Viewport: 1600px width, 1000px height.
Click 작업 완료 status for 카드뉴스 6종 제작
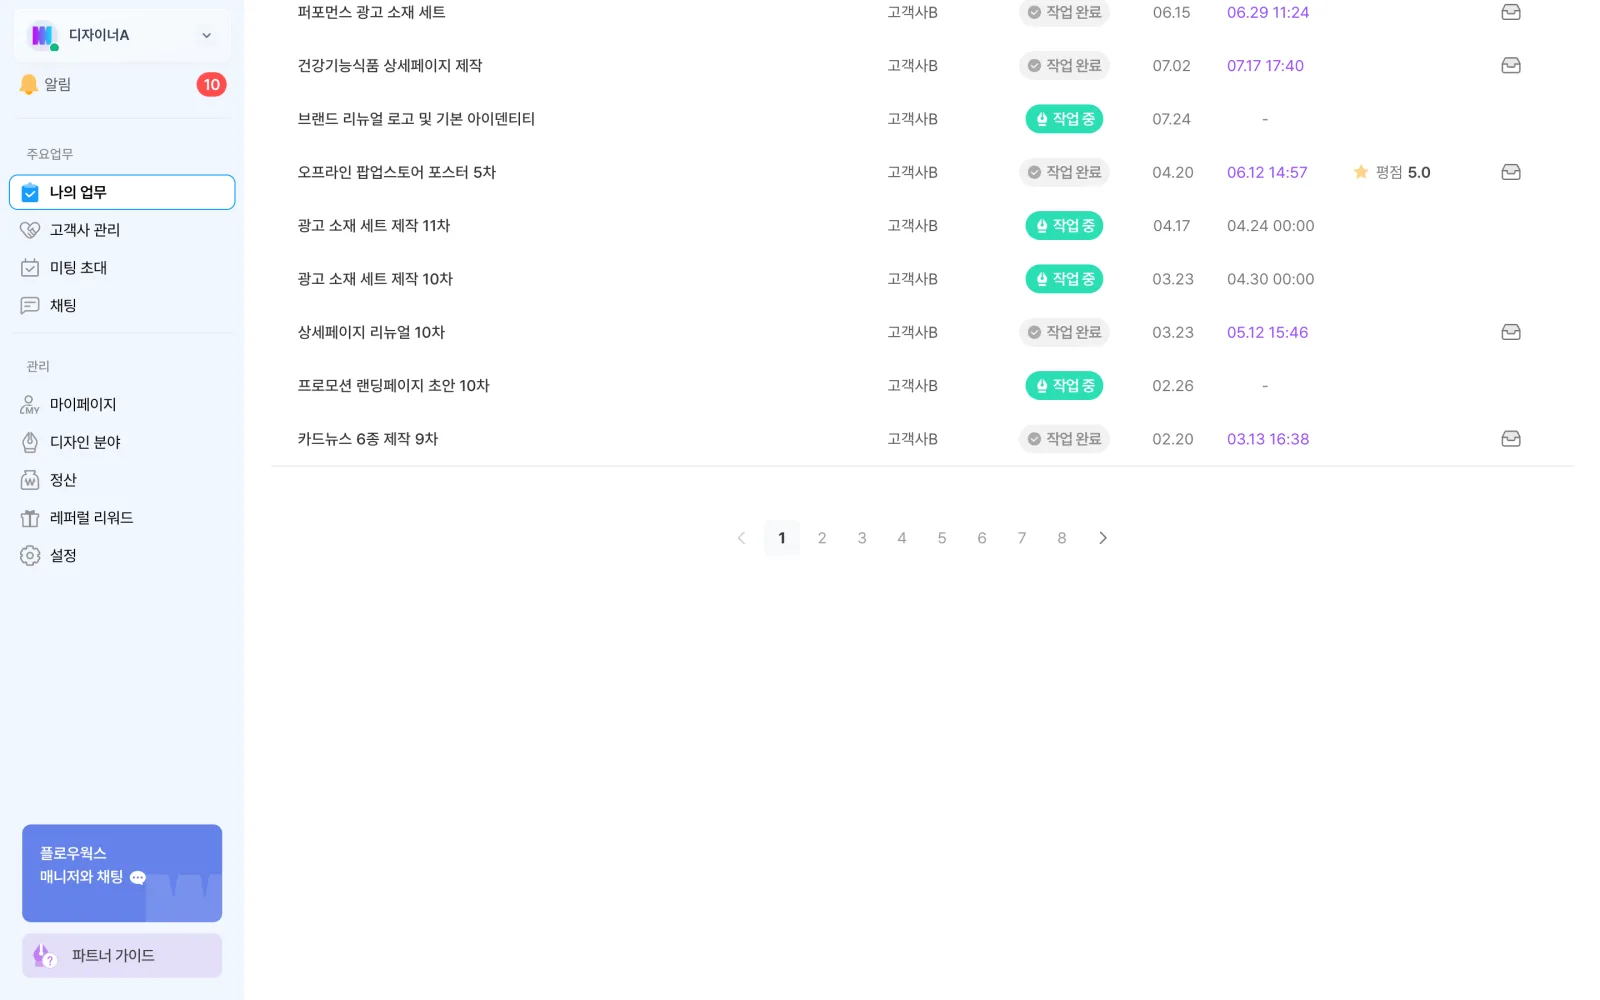click(x=1064, y=439)
